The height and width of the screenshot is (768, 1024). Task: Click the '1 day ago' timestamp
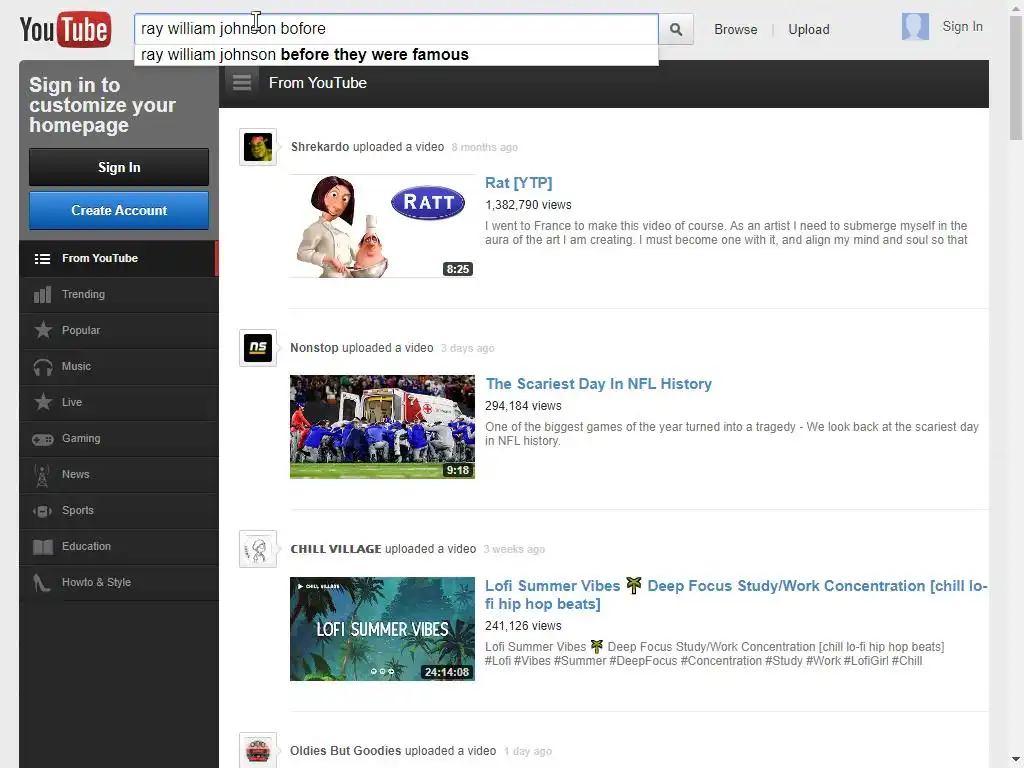[528, 752]
